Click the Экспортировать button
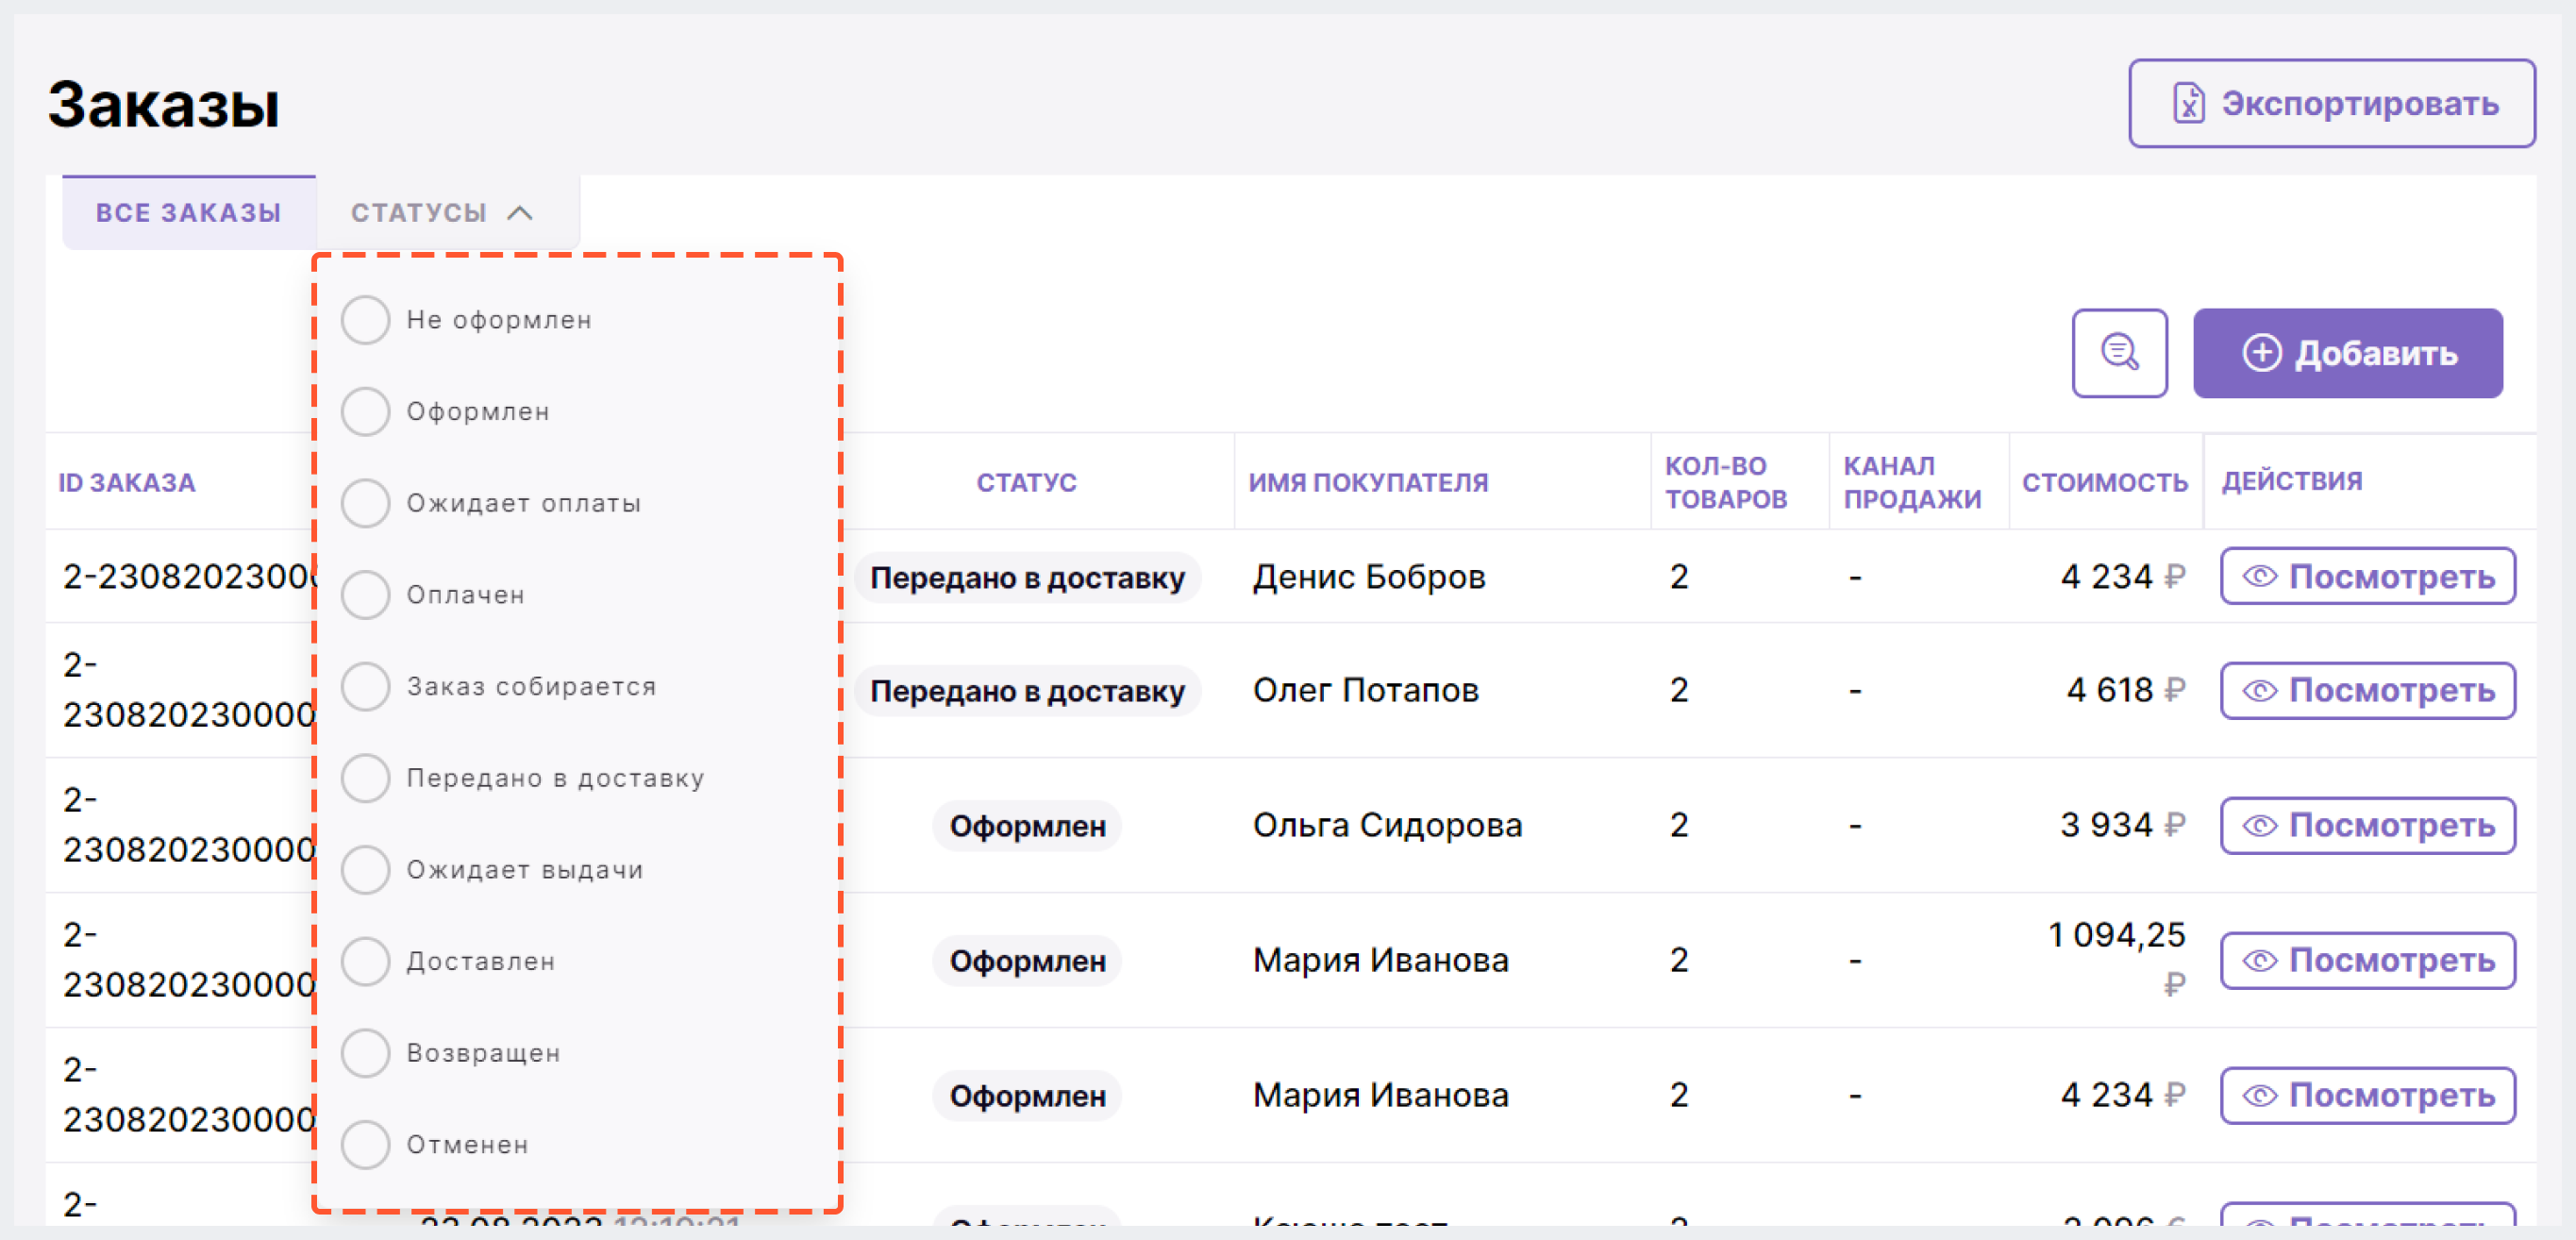Screen dimensions: 2576x1240 (x=2331, y=103)
